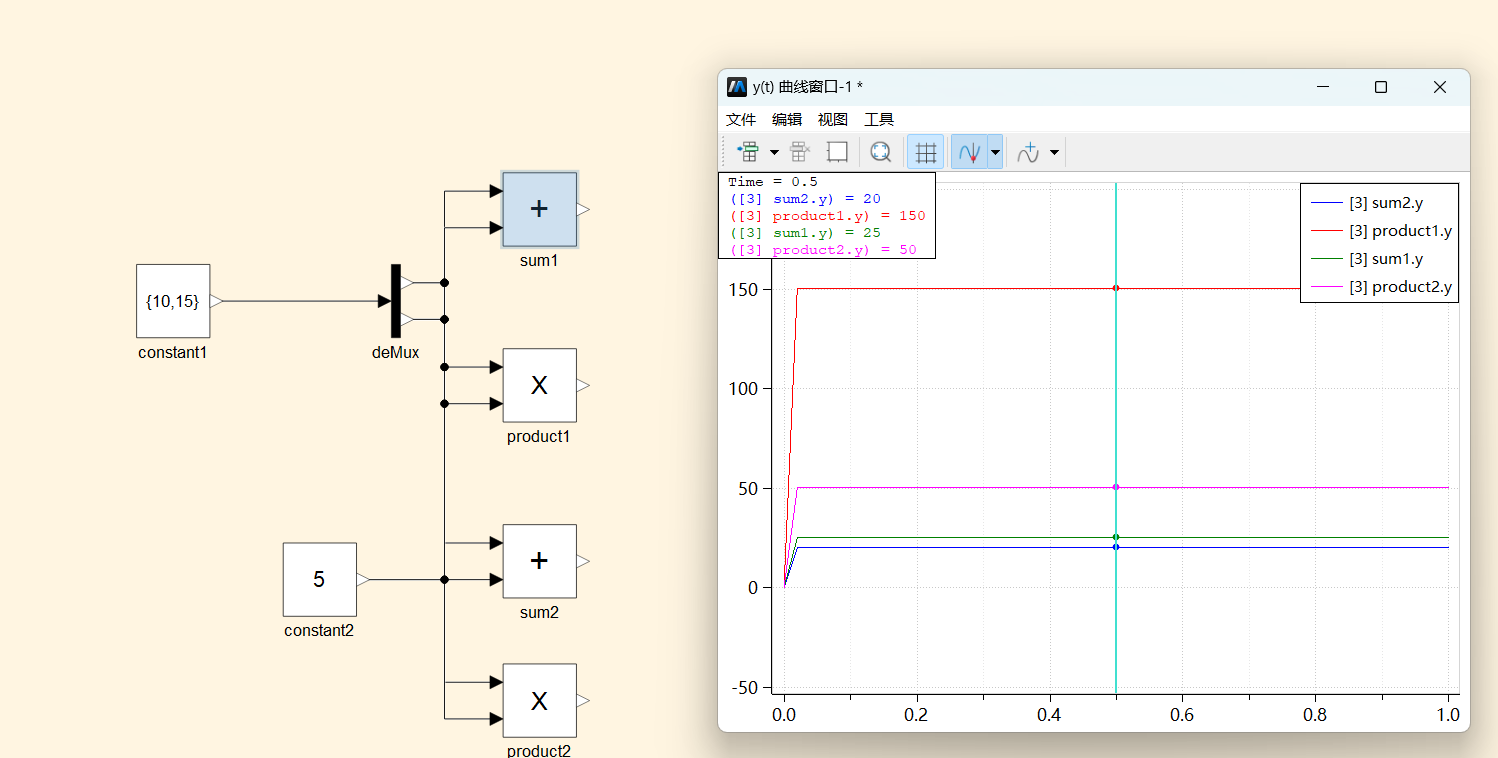
Task: Click the sum1 label text
Action: 539,261
